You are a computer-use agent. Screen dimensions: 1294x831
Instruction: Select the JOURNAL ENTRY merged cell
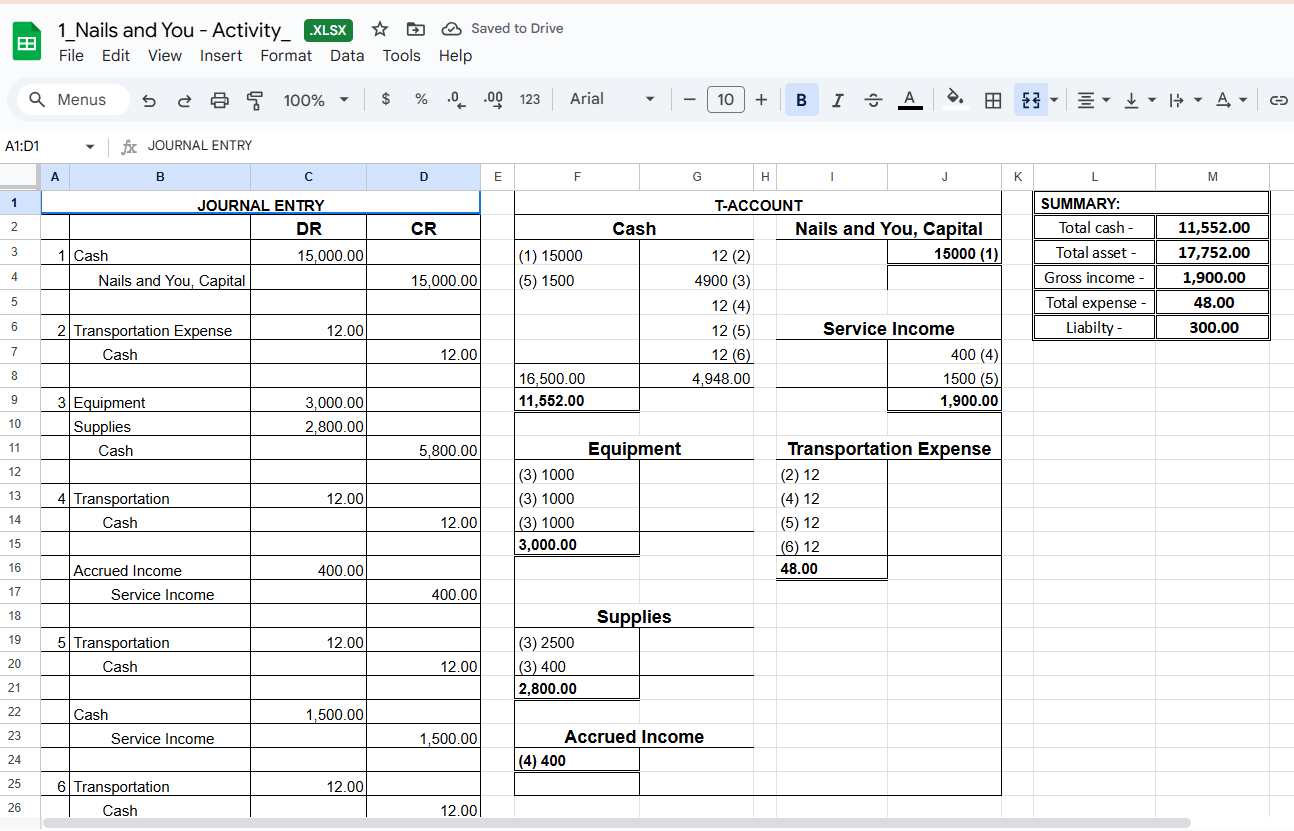pos(260,203)
